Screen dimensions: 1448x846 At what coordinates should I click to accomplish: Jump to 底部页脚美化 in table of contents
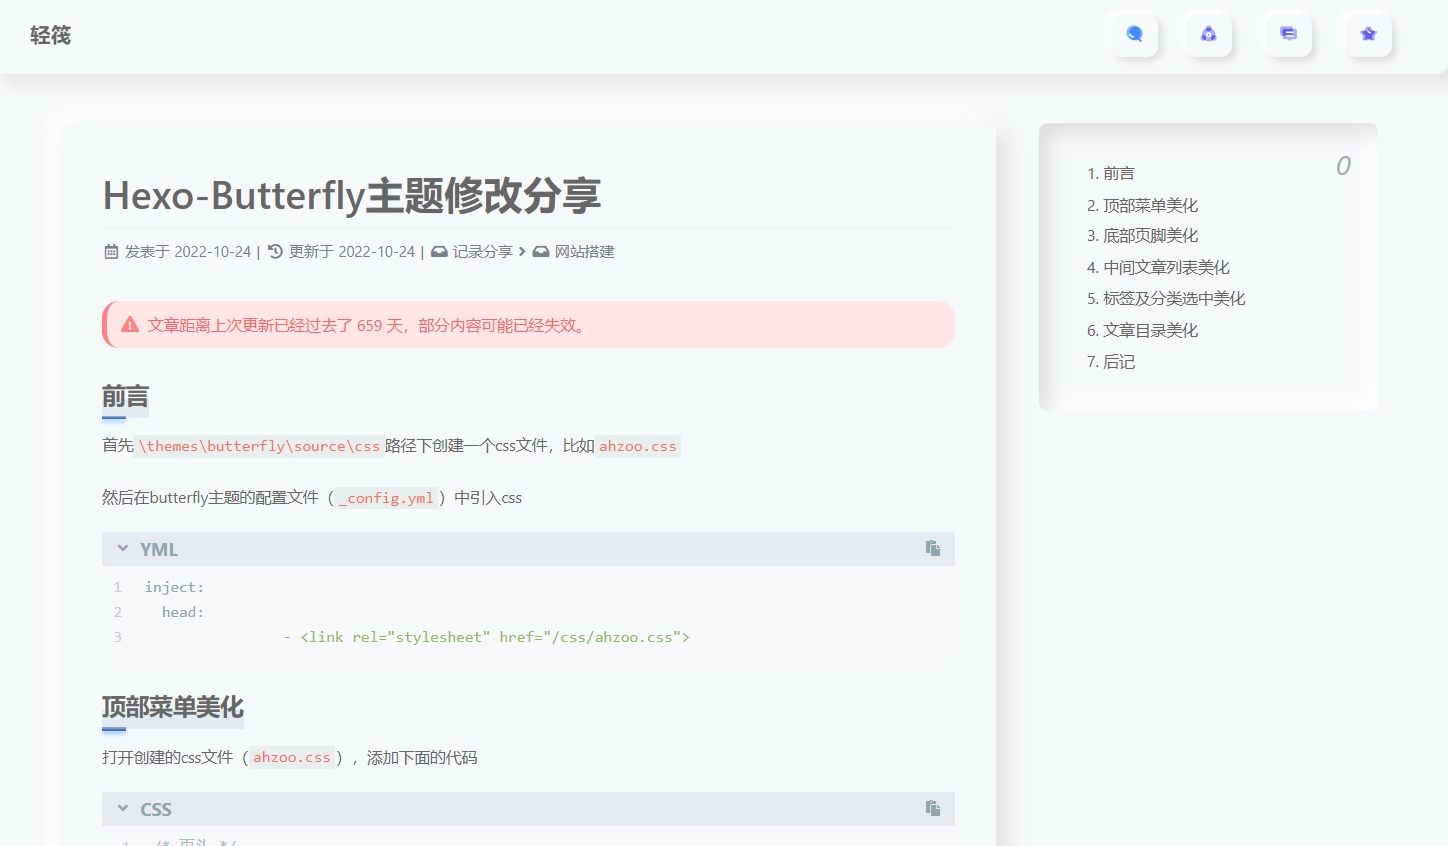click(1150, 236)
